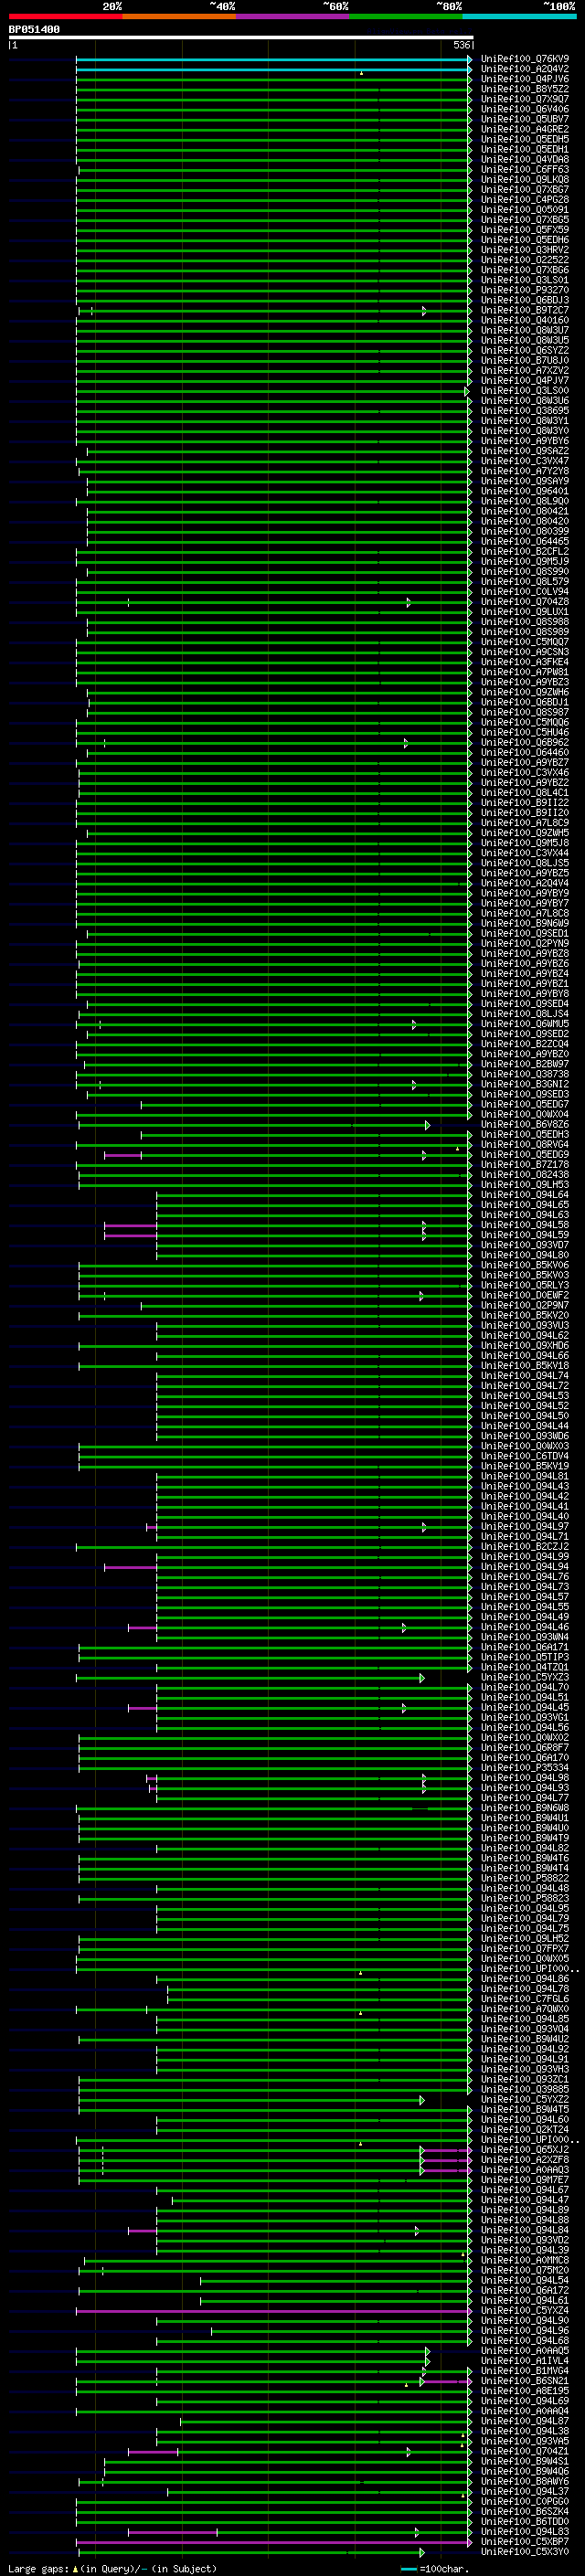The image size is (585, 2576).
Task: Select label UniRef100_C4PG28
Action: pos(525,200)
